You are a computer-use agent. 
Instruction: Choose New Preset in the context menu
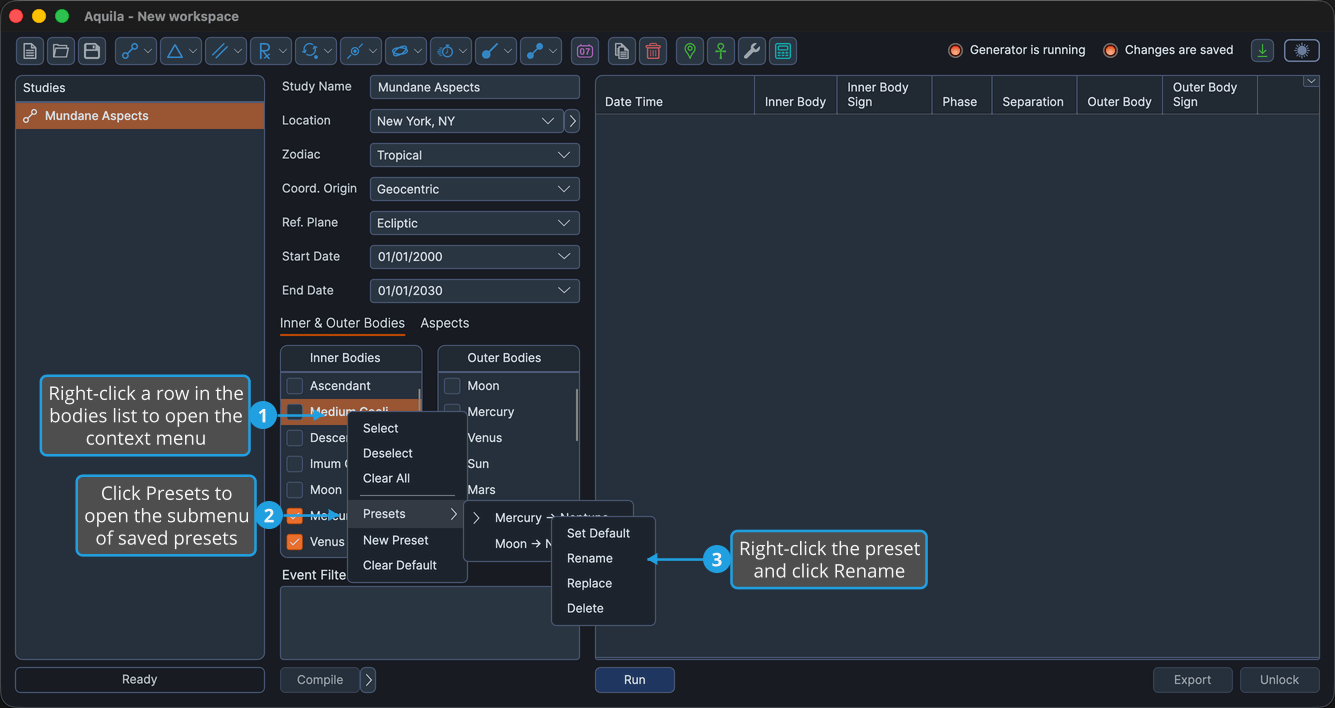point(407,540)
